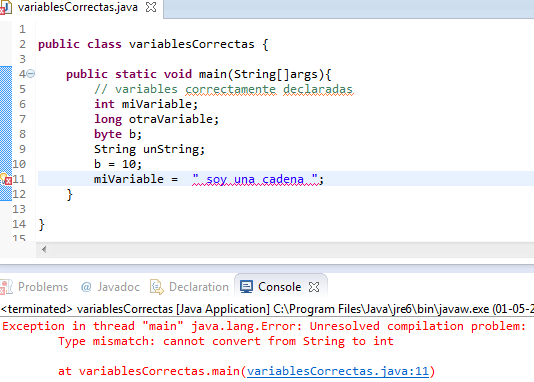Click the class name variablesCorrectas in code
The image size is (534, 382).
[x=192, y=44]
